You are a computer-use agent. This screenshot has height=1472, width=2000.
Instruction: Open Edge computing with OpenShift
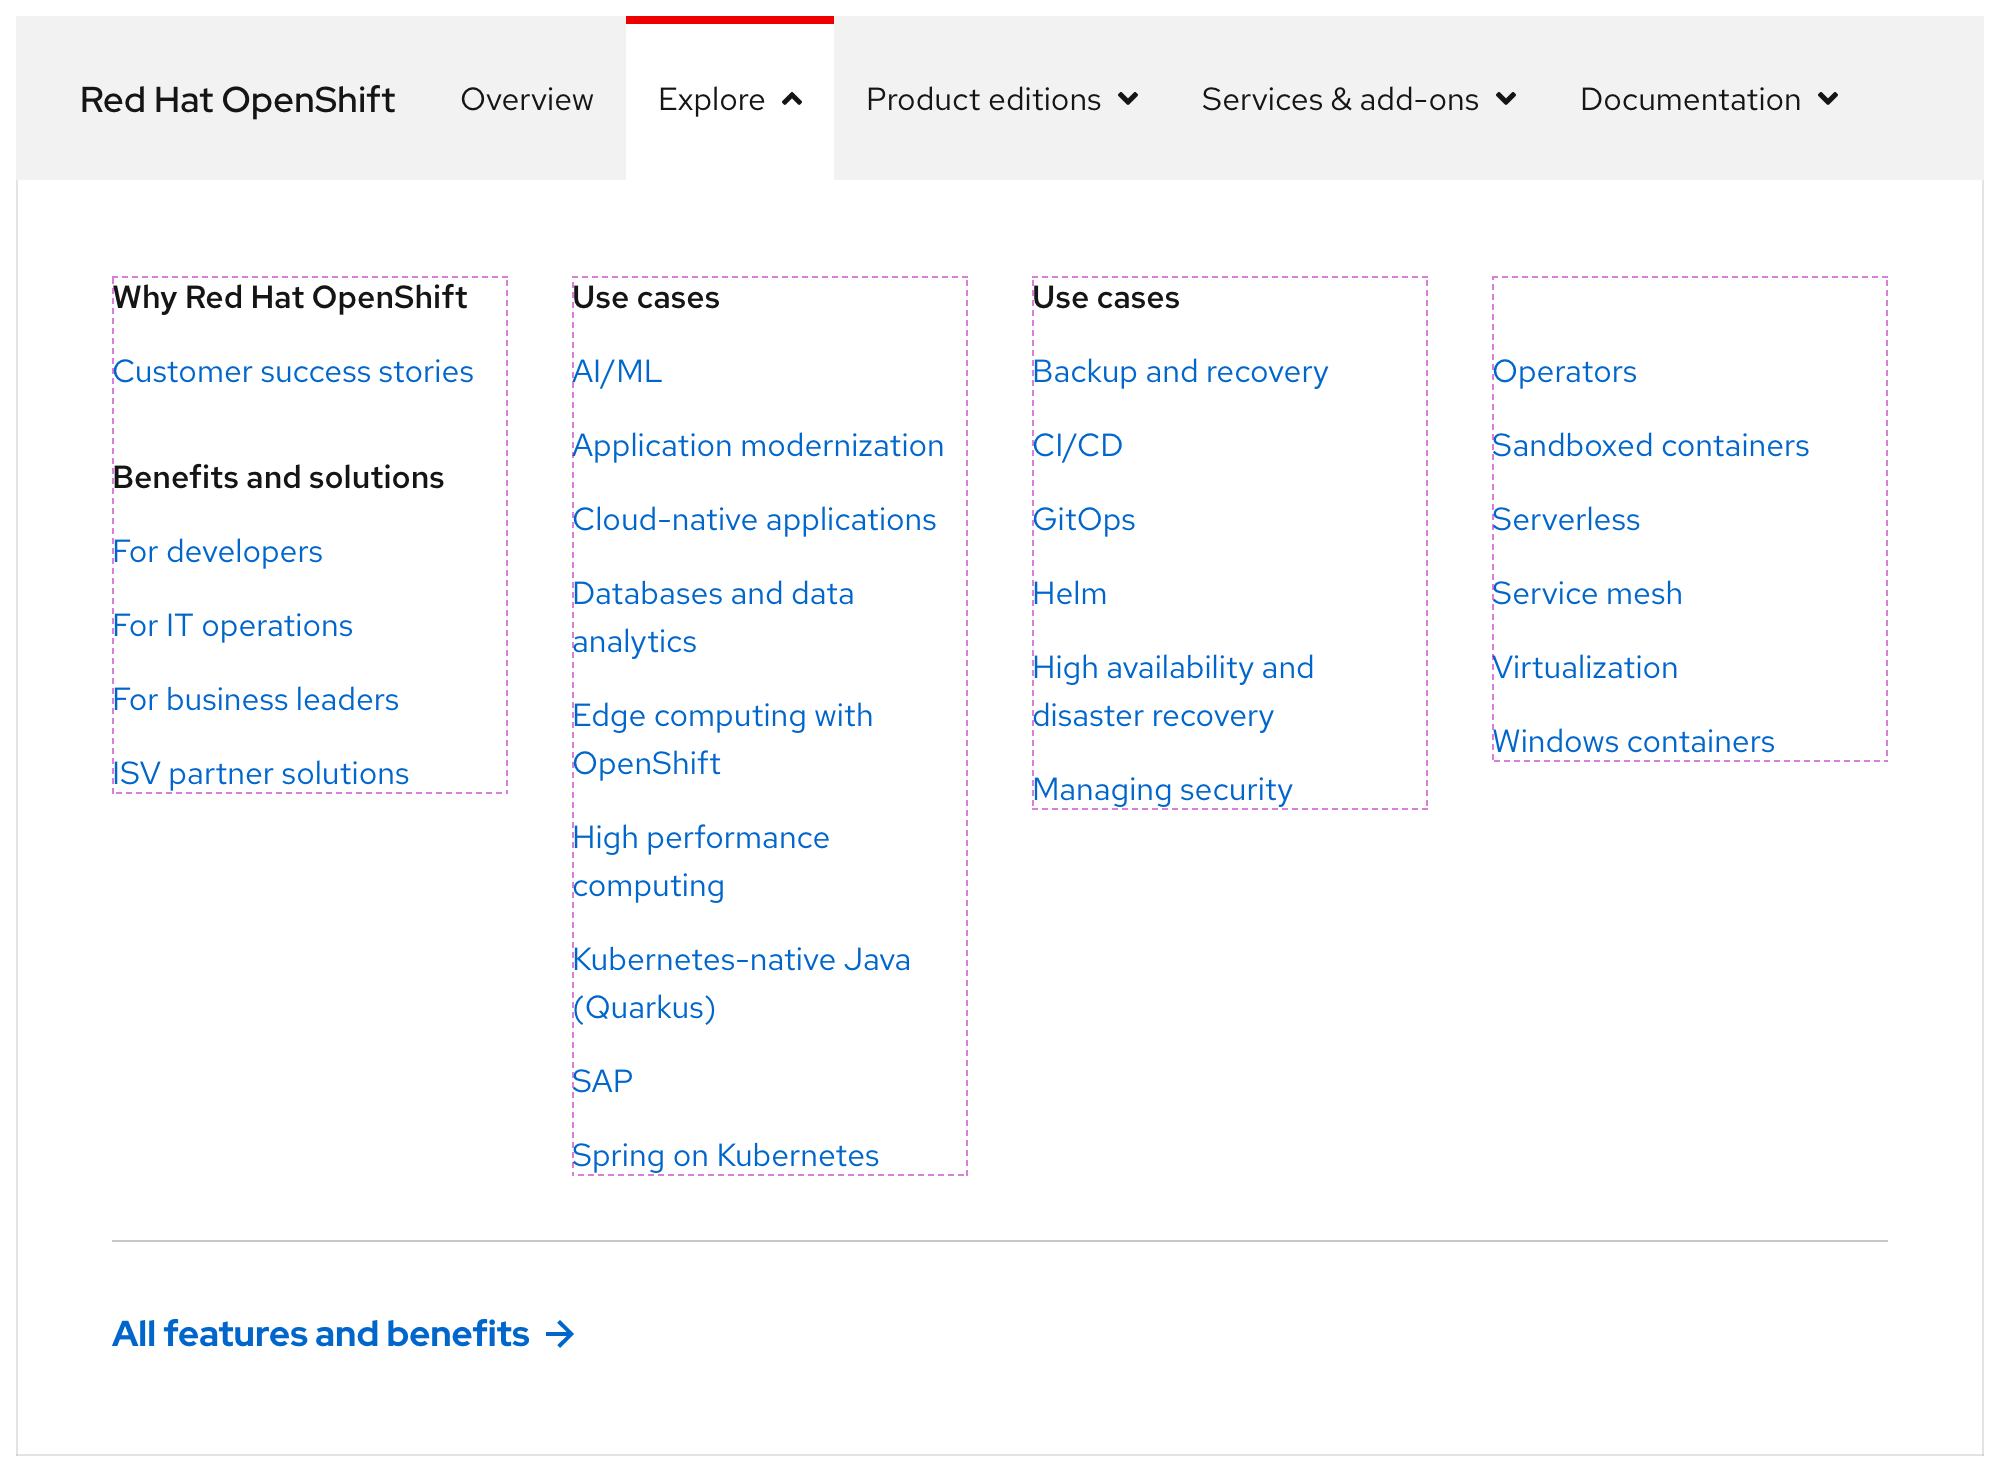(x=722, y=739)
